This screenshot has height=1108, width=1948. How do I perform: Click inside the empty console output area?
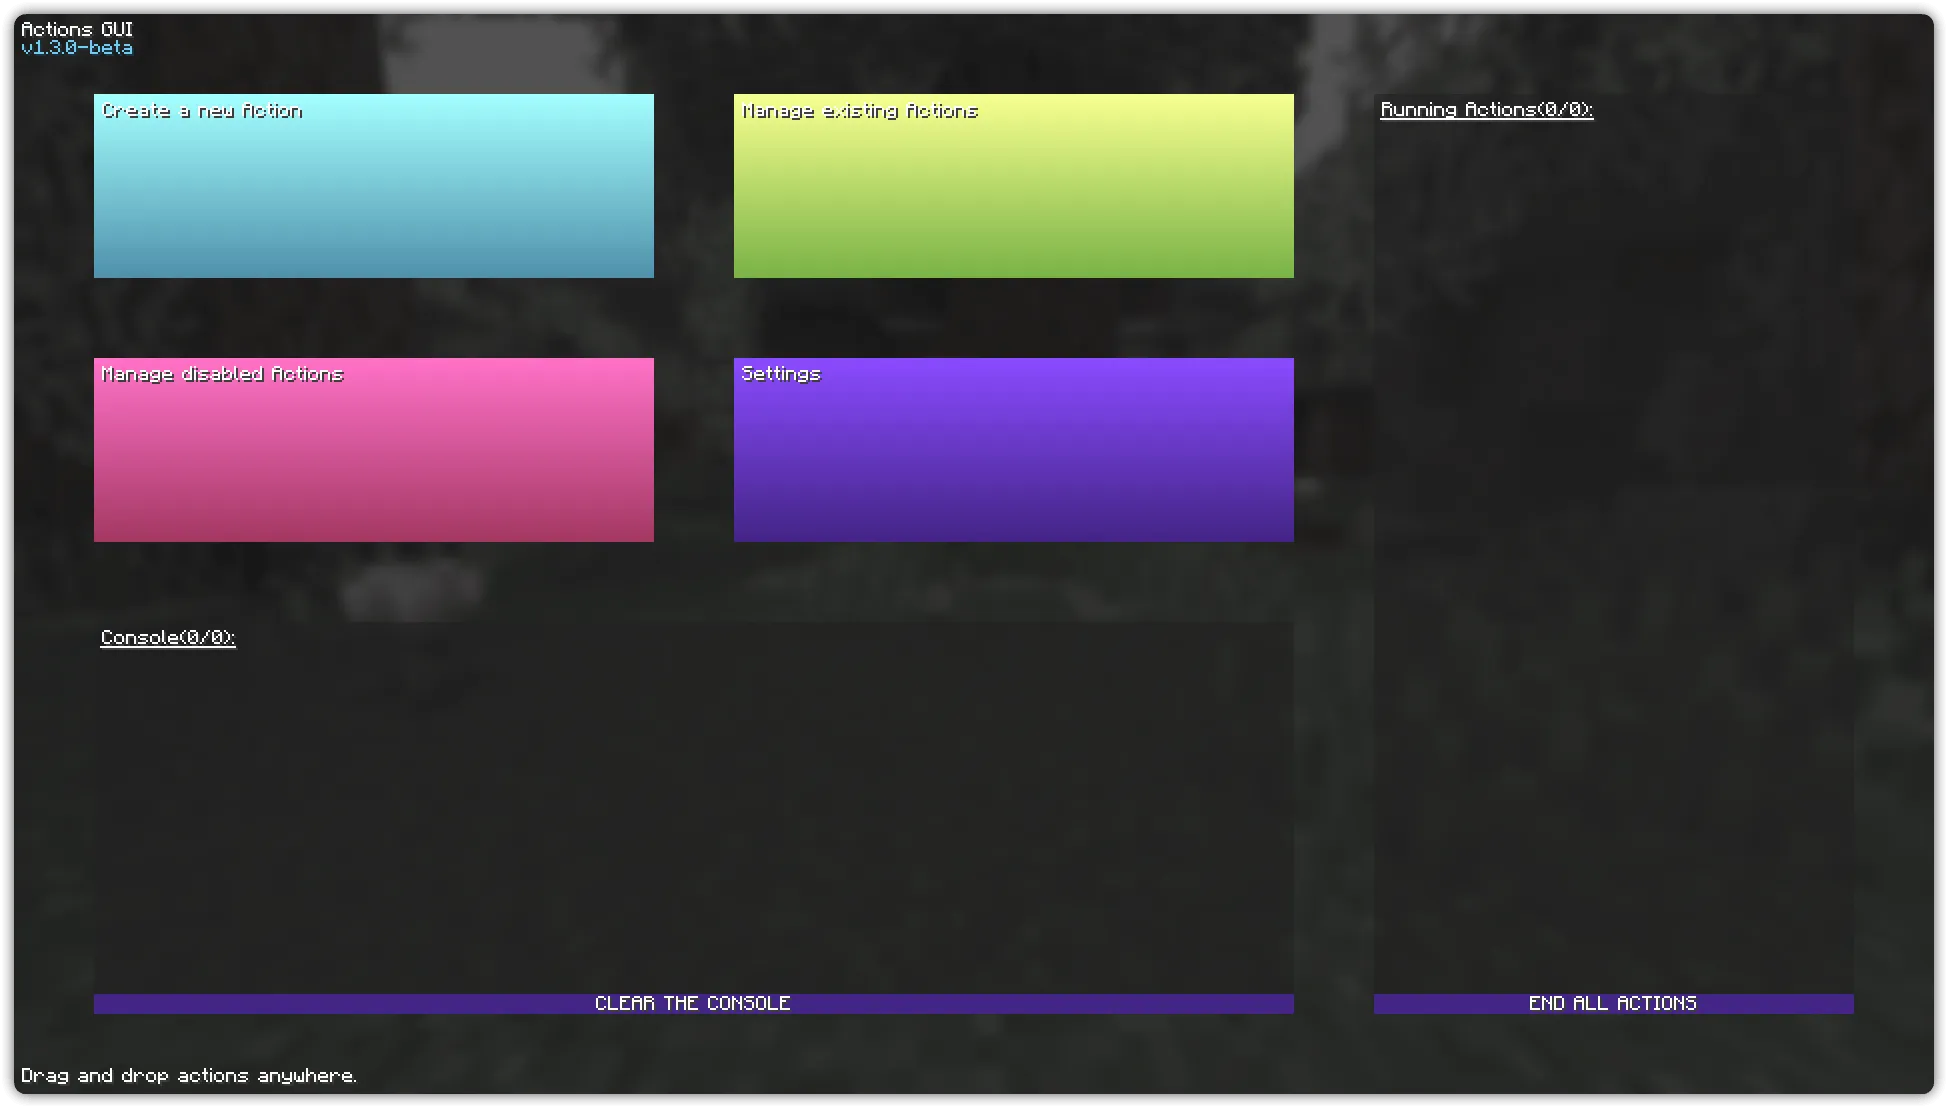(693, 810)
